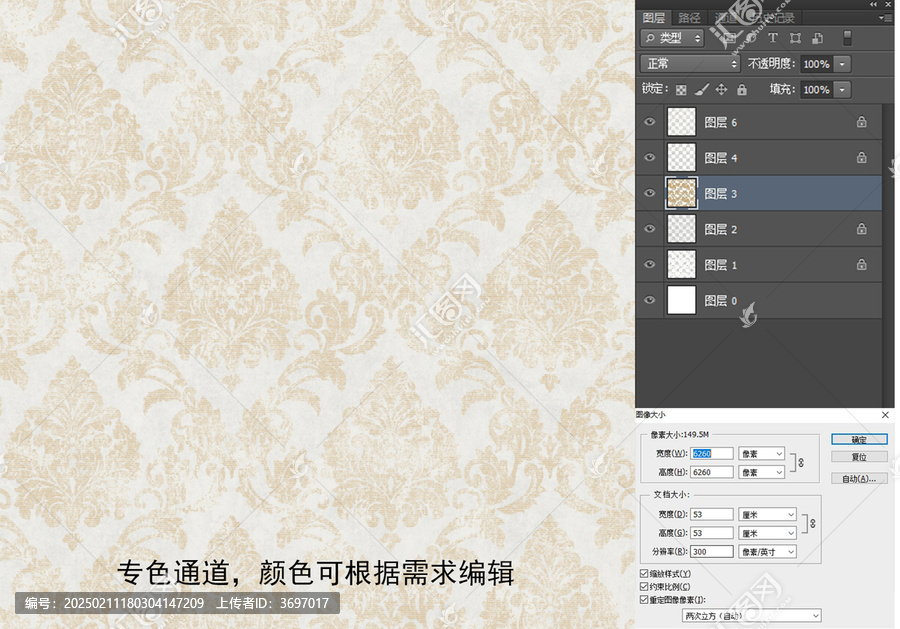Open document width unit dropdown 厘米
900x629 pixels.
point(767,514)
